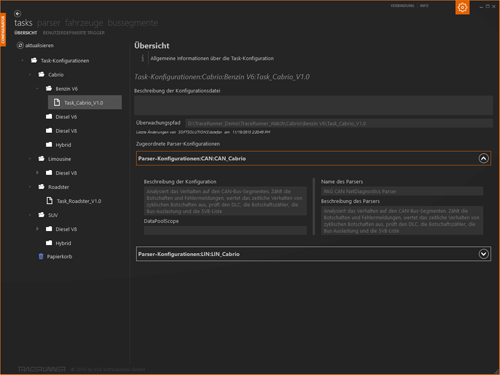Click the DataPoolScope field
Screen dimensions: 500x375
point(225,230)
